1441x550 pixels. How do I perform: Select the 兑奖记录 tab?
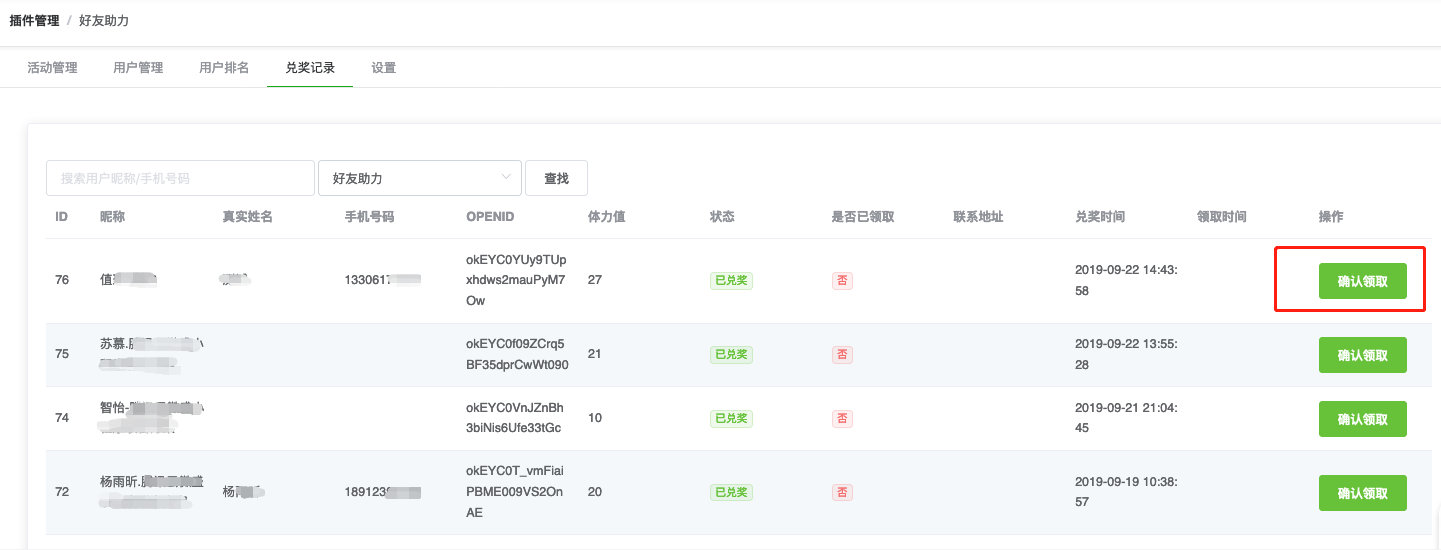pyautogui.click(x=310, y=68)
